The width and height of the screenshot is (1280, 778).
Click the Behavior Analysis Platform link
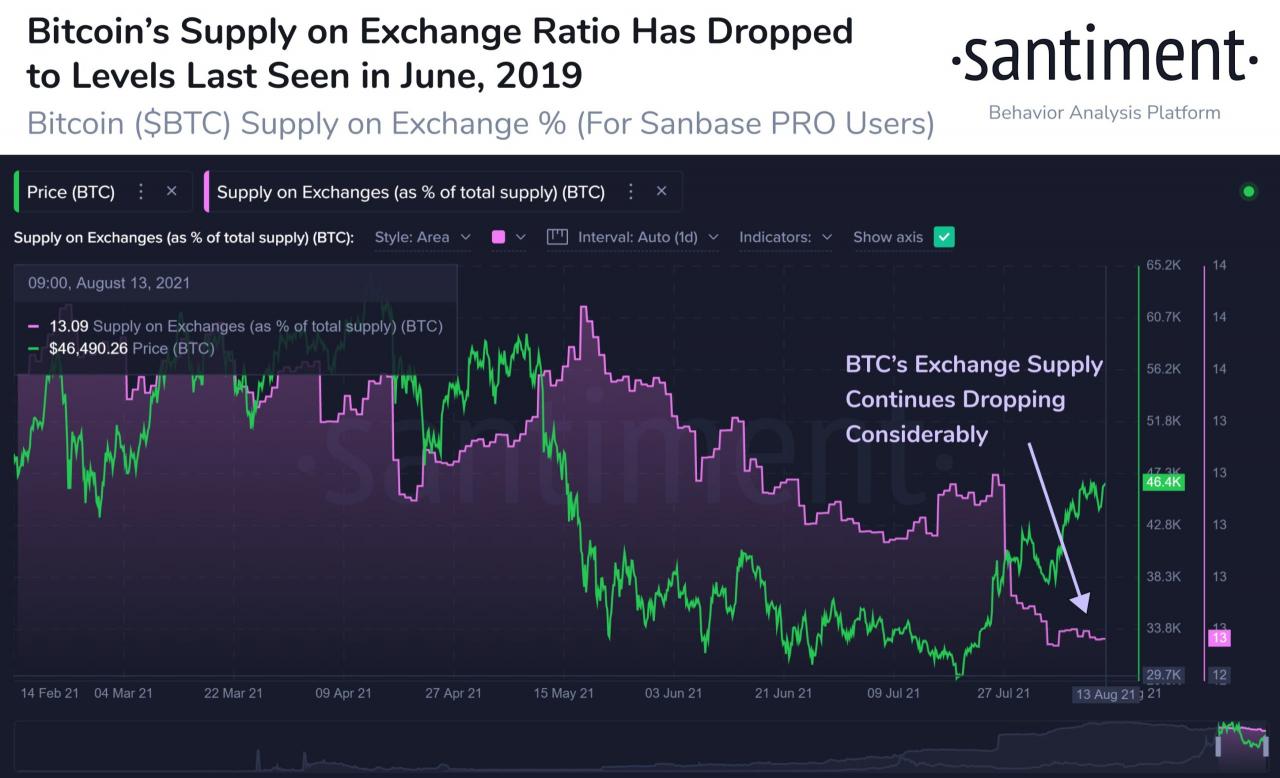(x=1104, y=113)
